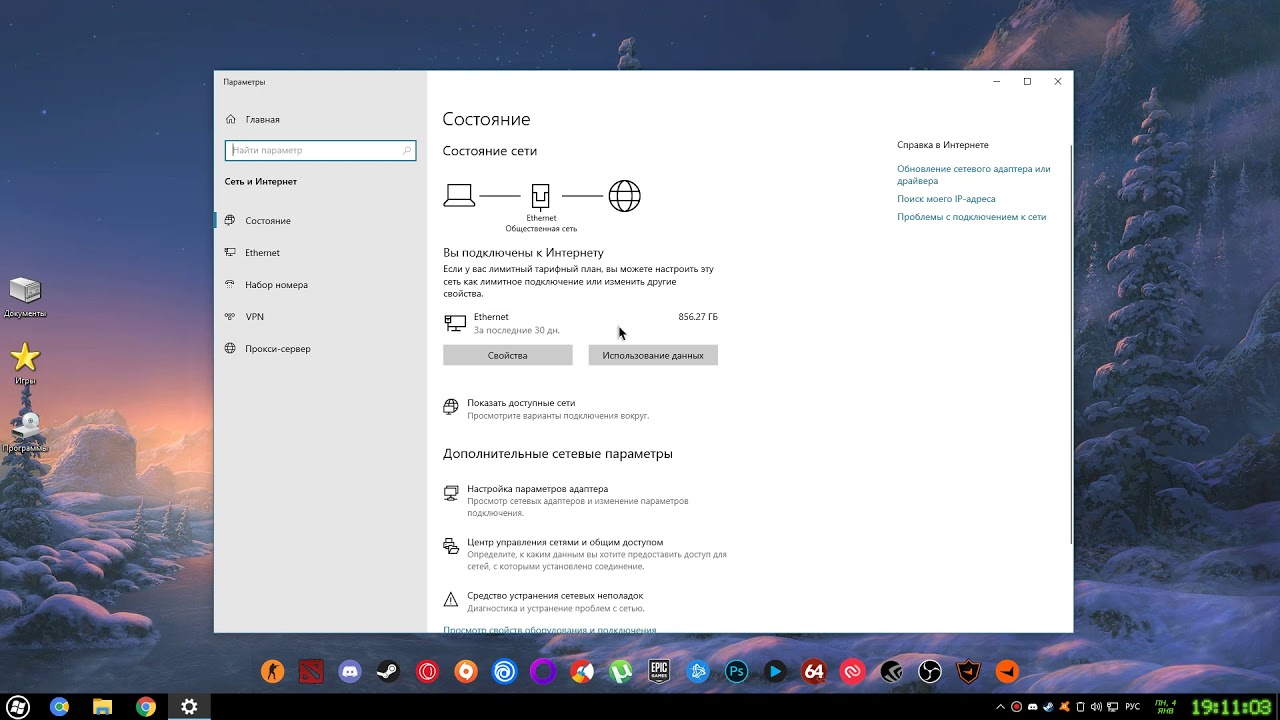Screen dimensions: 1280x720
Task: Open the Поиск моего IP-адреса help link
Action: 946,199
